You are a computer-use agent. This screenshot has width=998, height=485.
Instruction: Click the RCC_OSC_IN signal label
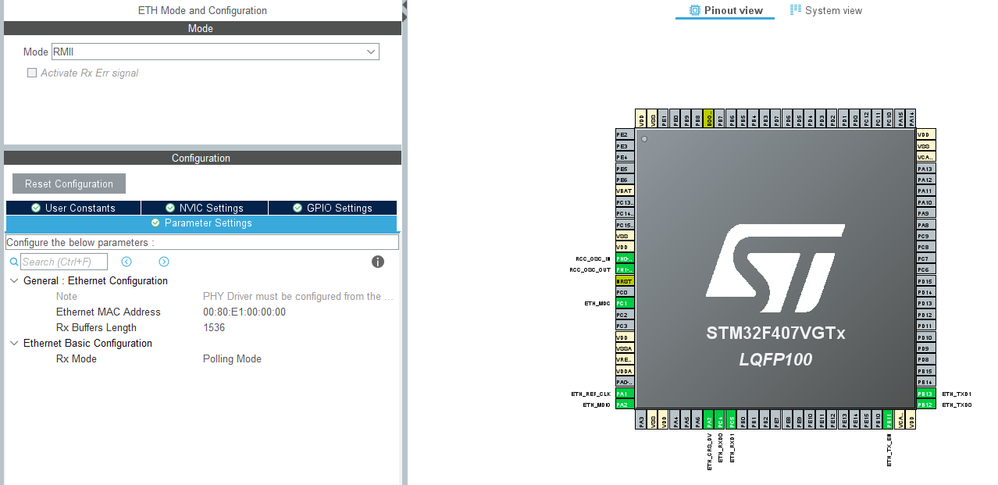point(593,259)
